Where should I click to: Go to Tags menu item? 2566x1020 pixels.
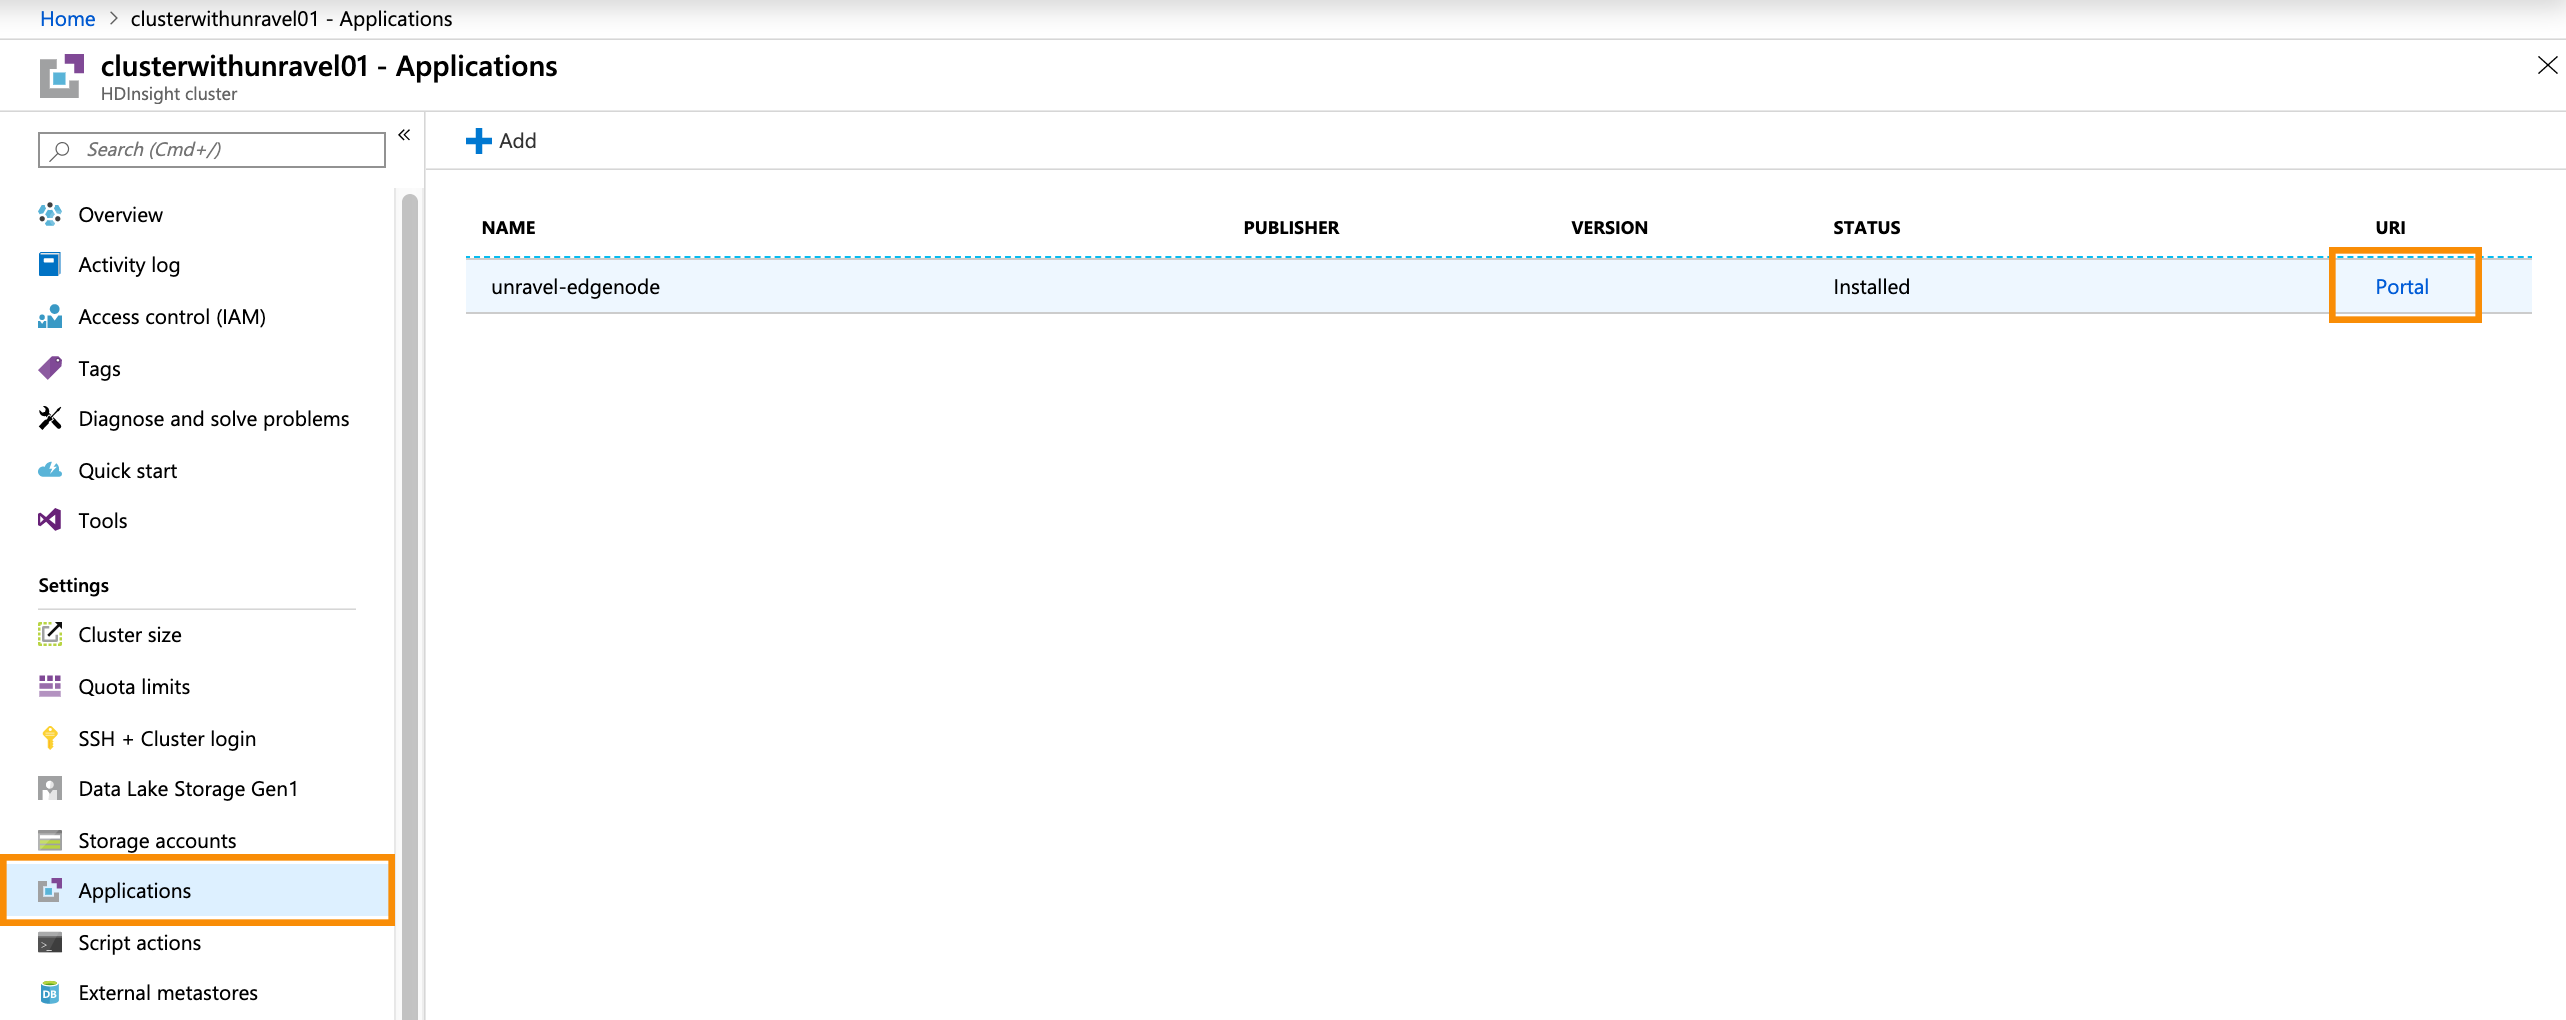click(99, 369)
